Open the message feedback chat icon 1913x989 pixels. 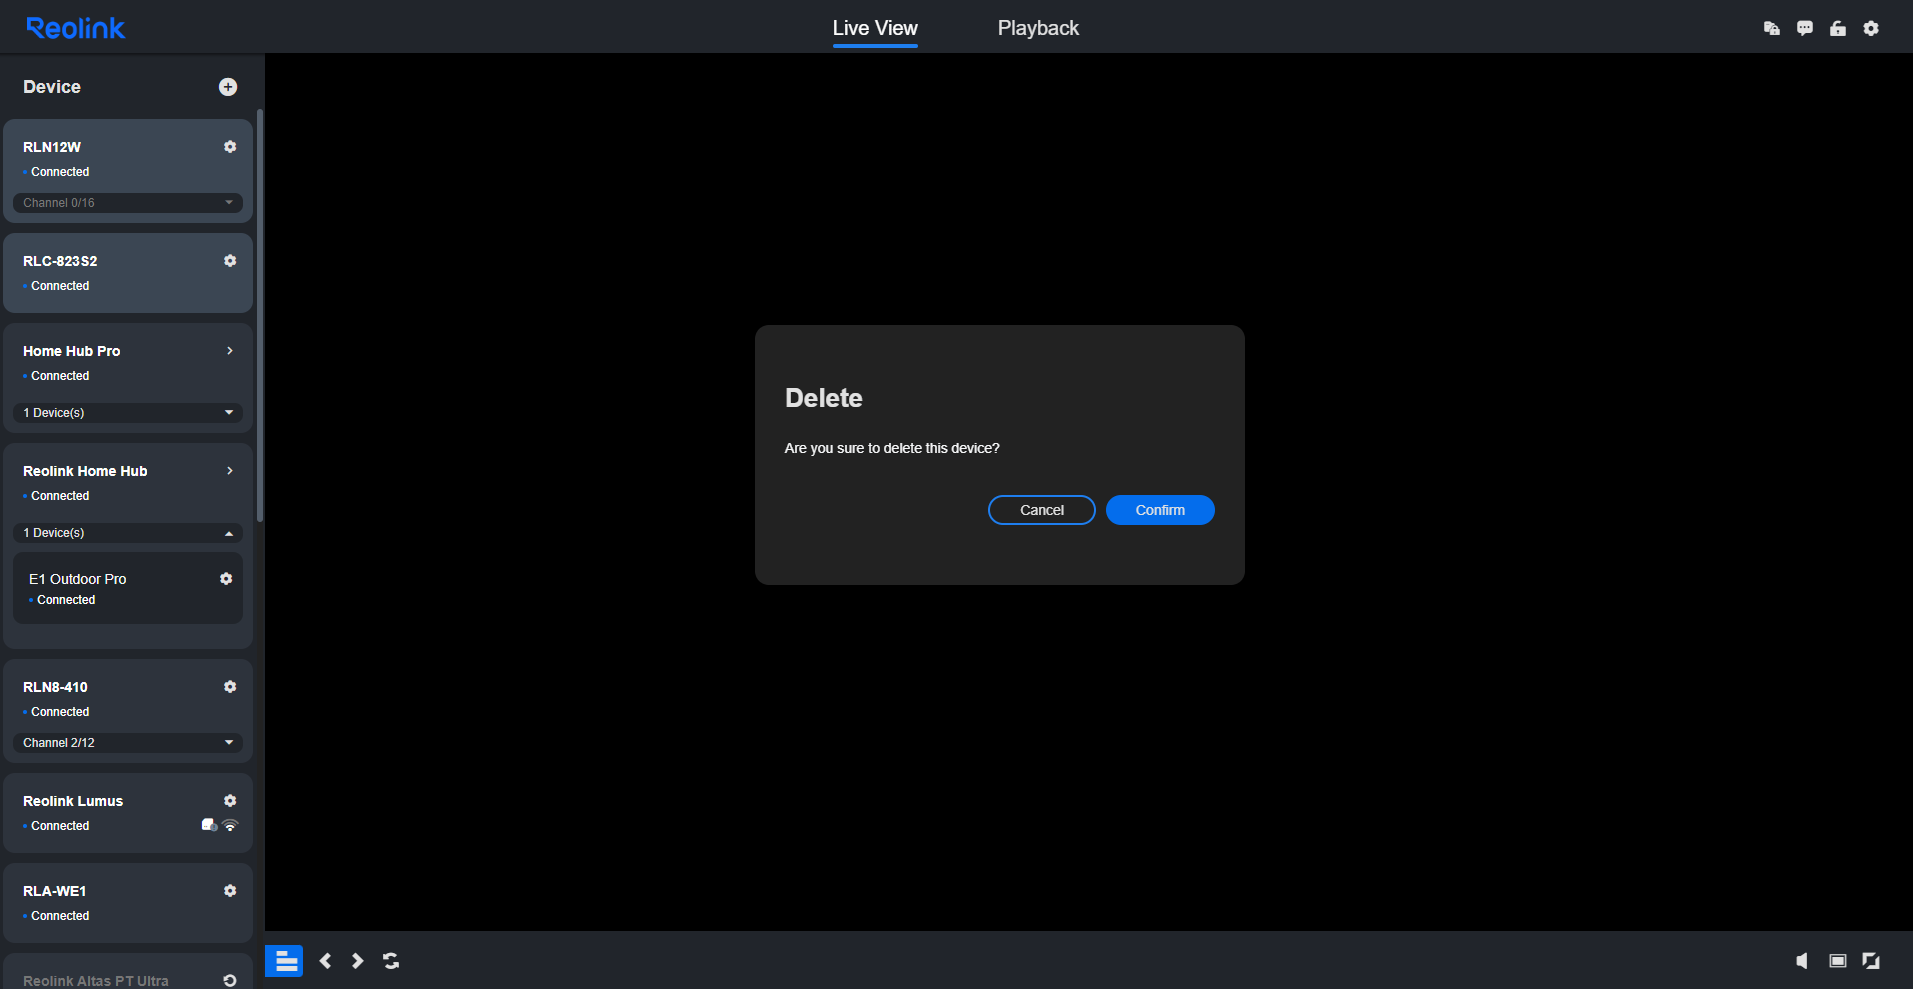point(1805,28)
